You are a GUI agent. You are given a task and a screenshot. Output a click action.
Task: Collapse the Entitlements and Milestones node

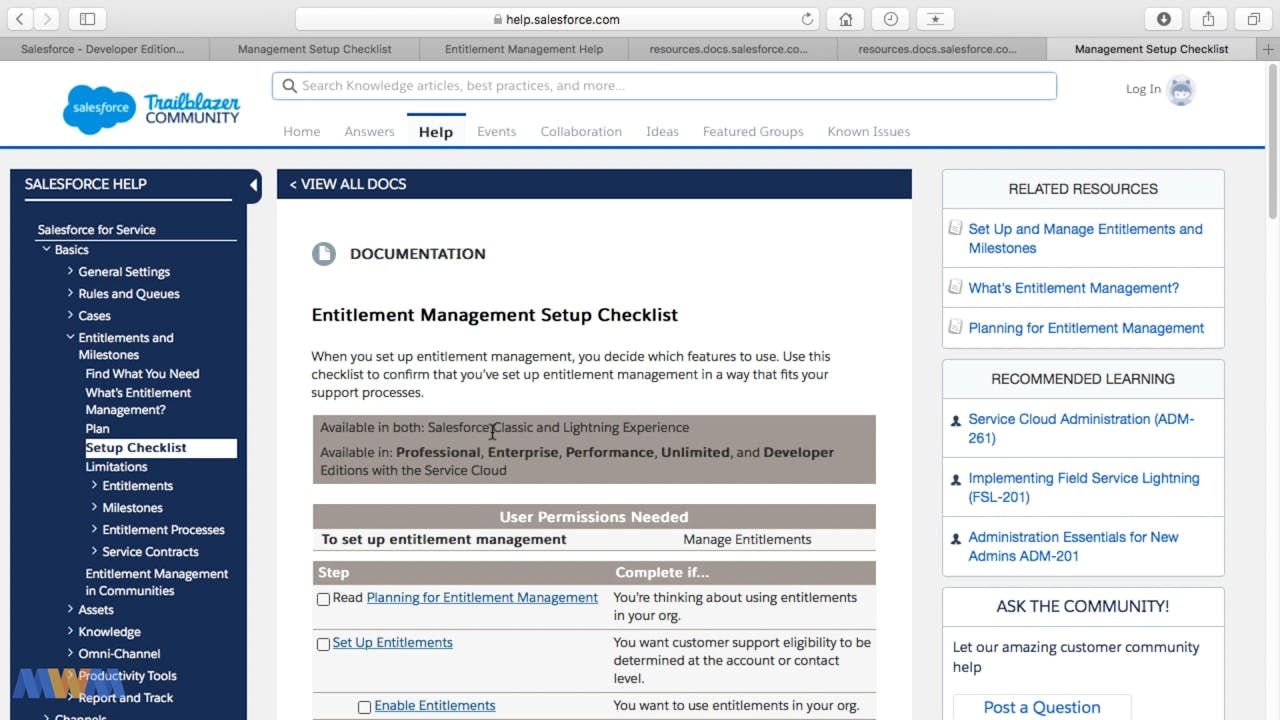pyautogui.click(x=70, y=338)
